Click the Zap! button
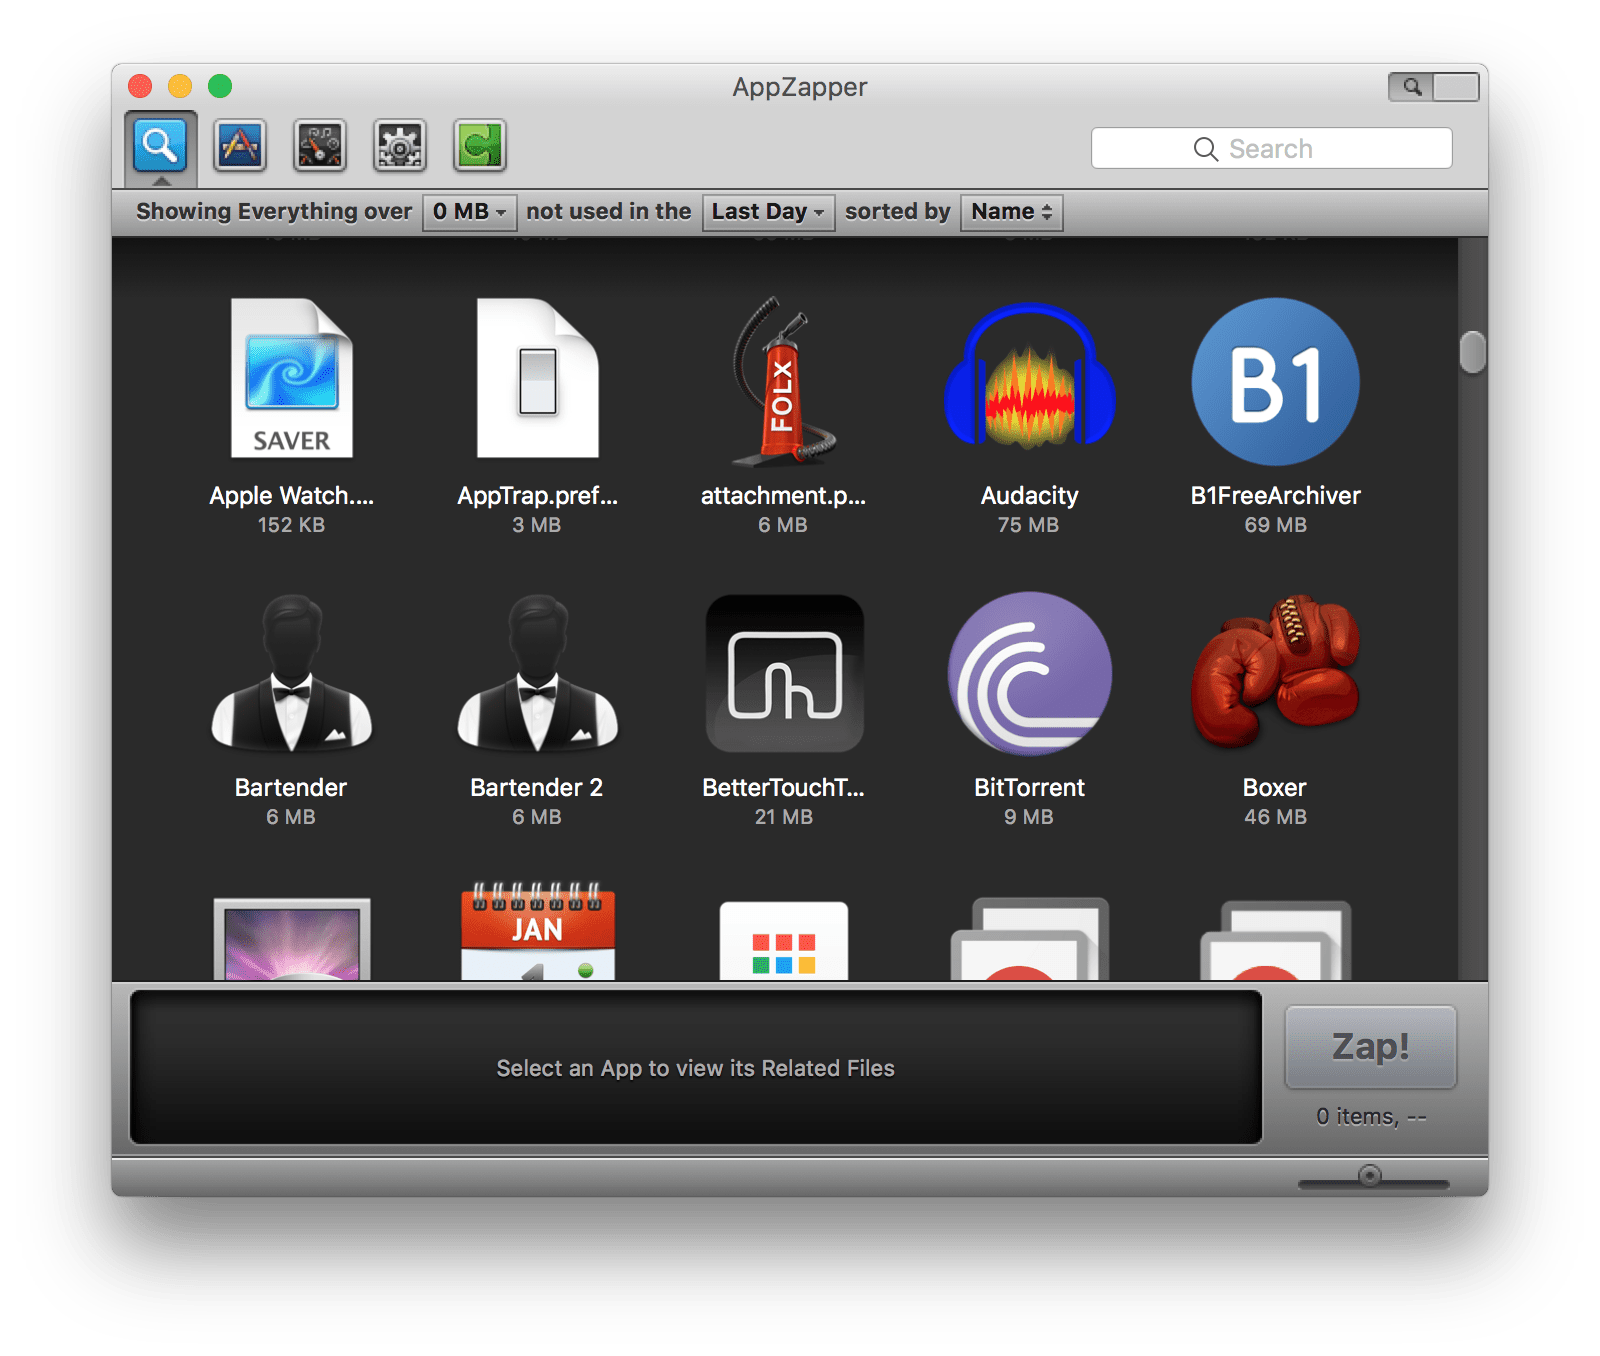 coord(1371,1047)
